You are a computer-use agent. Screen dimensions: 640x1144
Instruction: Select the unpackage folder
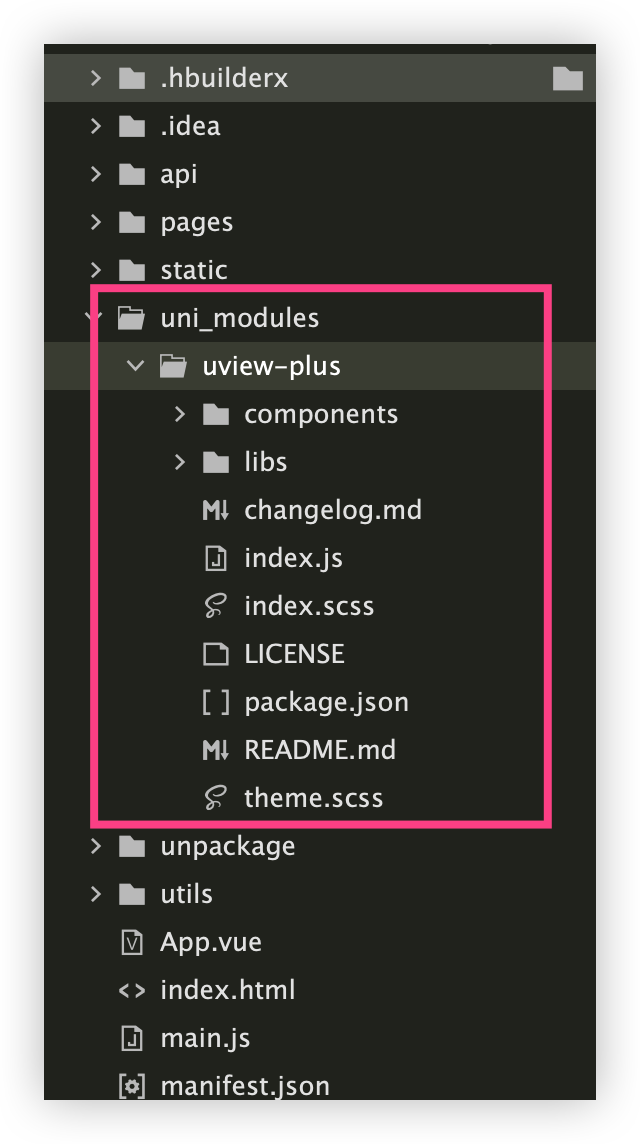[x=227, y=846]
